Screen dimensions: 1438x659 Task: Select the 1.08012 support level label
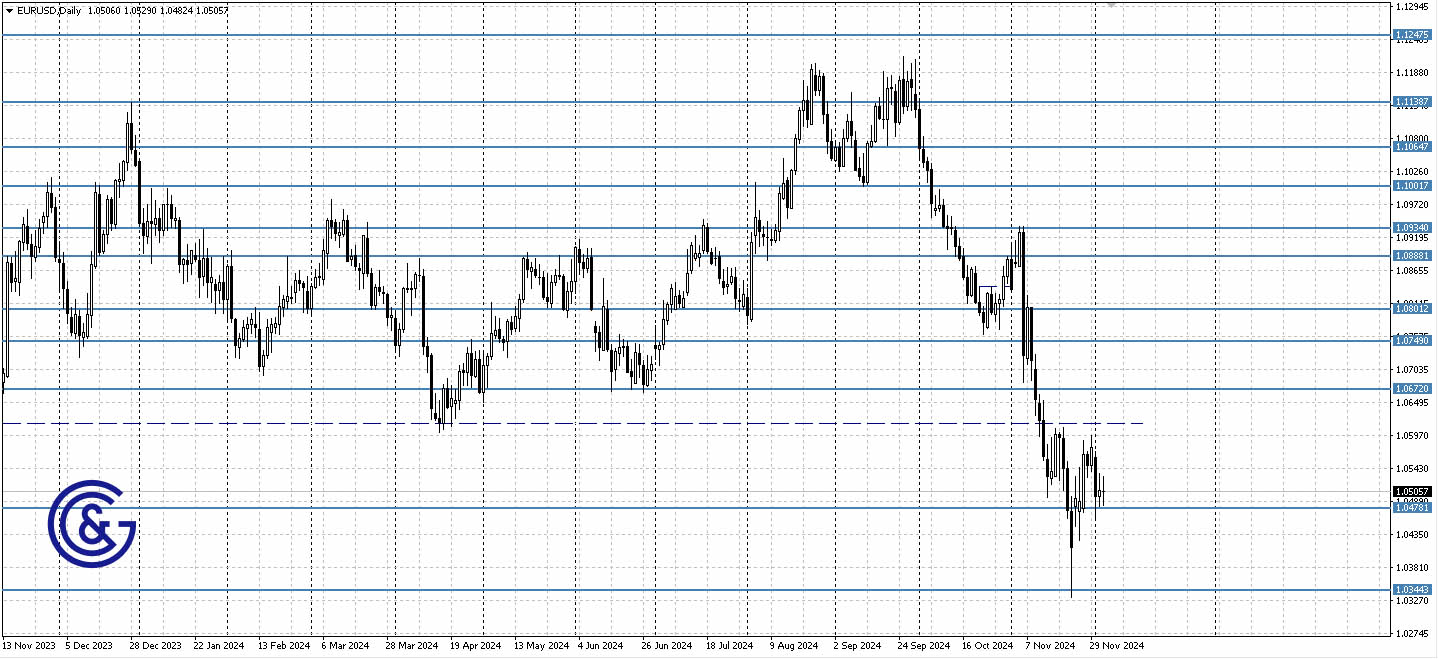coord(1412,310)
